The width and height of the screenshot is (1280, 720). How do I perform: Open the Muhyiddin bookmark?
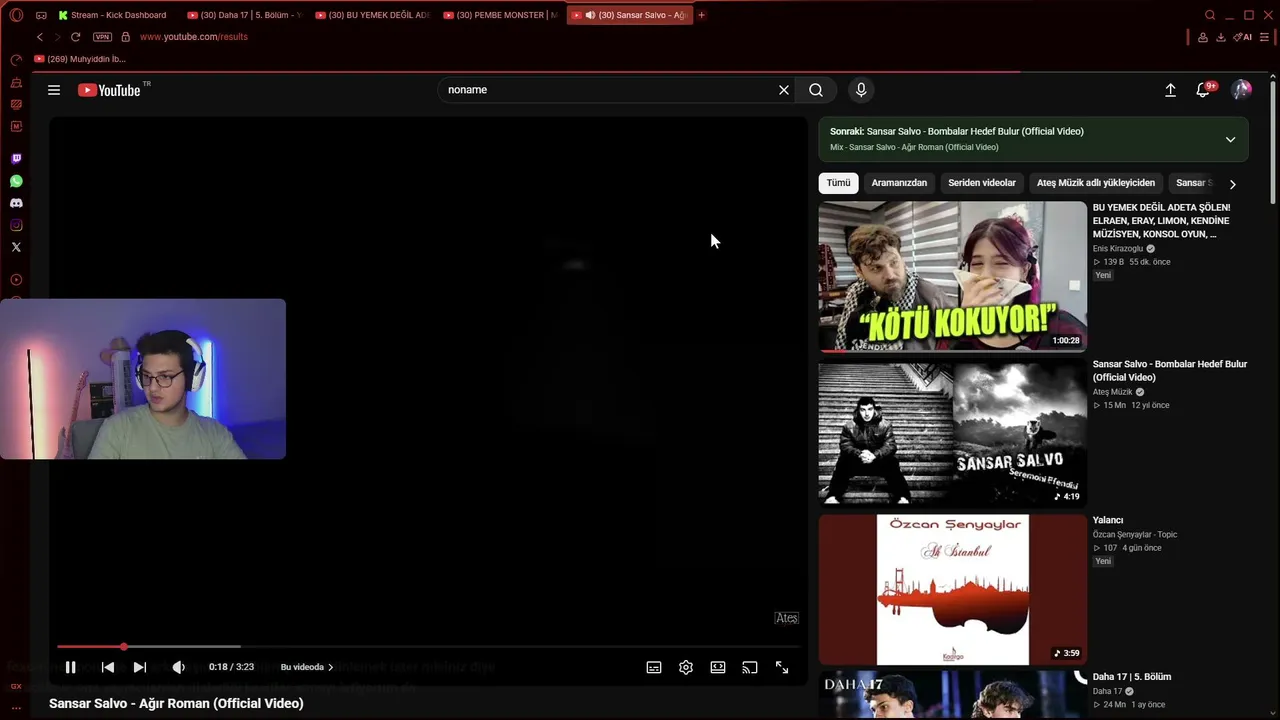coord(80,59)
